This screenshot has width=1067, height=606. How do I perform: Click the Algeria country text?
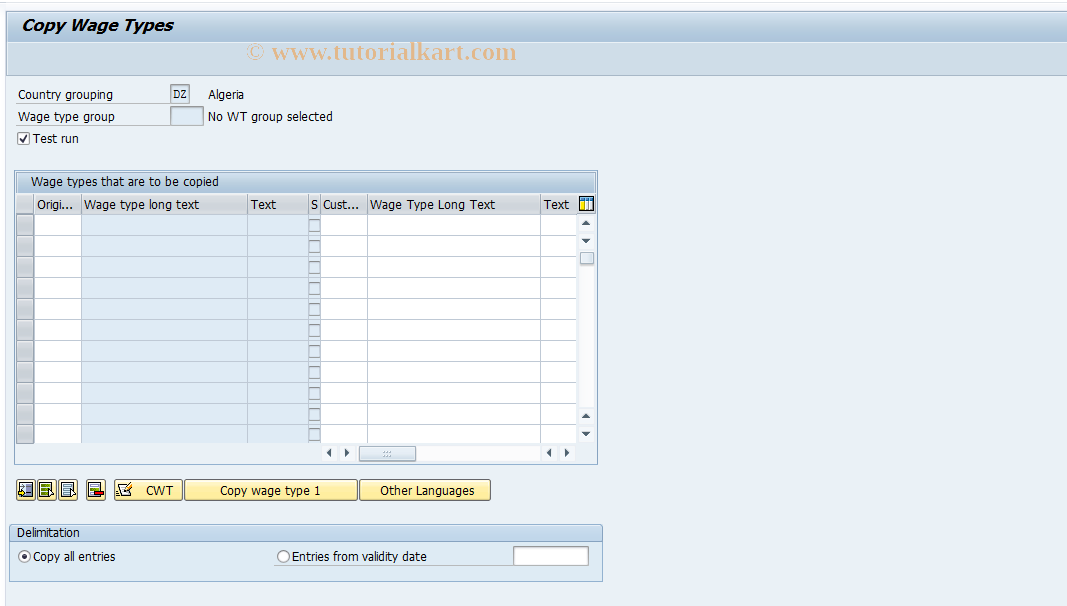point(226,95)
